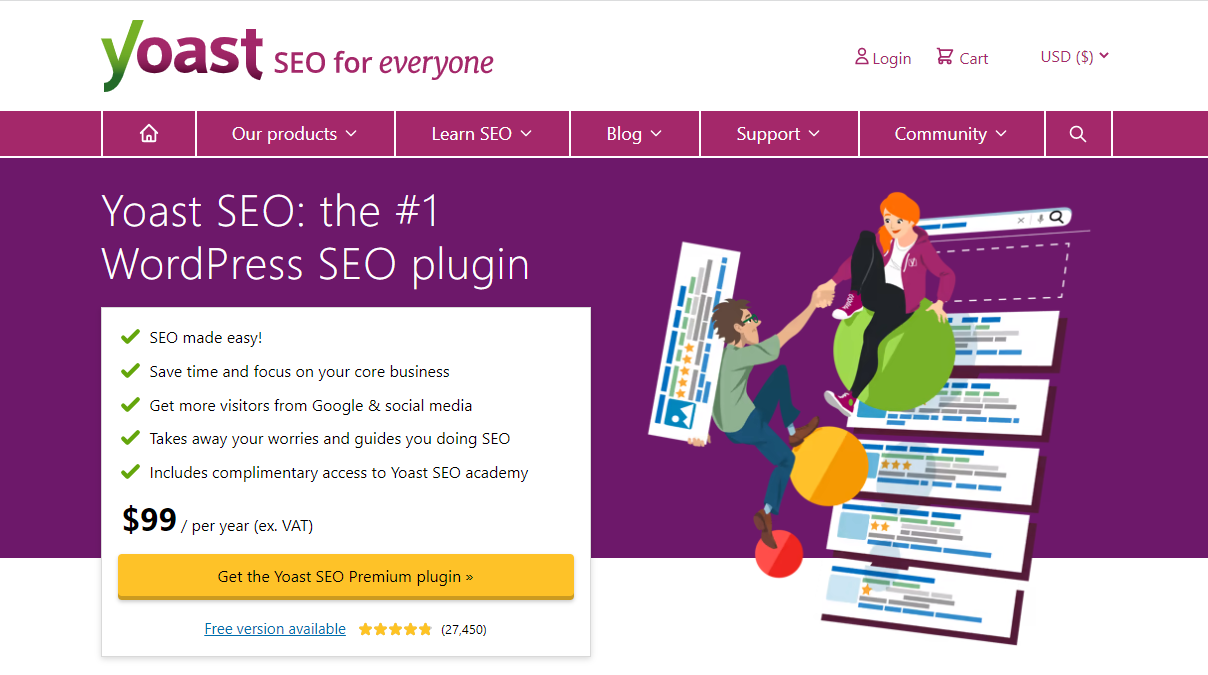Click the green checkmark beside 'SEO made easy!'
The height and width of the screenshot is (675, 1208).
click(x=130, y=337)
